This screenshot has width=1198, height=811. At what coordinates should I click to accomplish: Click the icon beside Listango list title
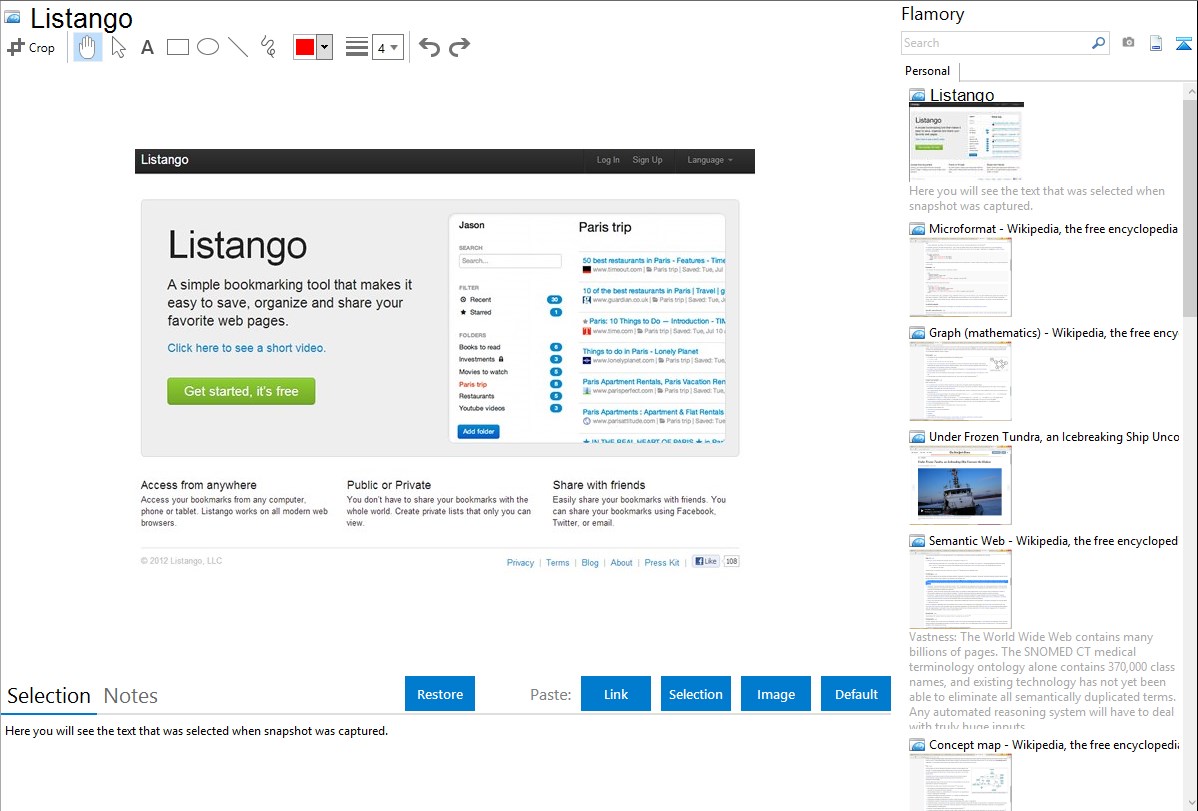pos(917,96)
